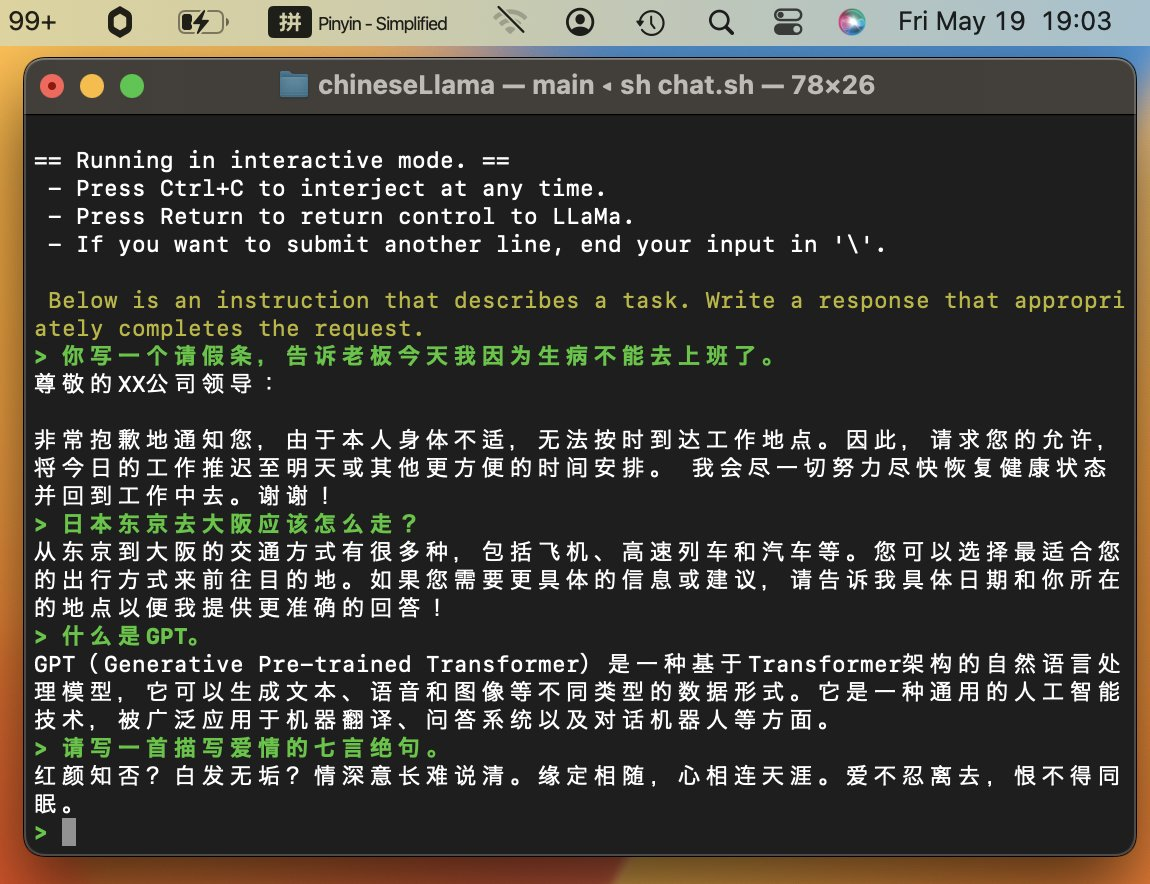
Task: Click the terminal window title text
Action: tap(596, 85)
